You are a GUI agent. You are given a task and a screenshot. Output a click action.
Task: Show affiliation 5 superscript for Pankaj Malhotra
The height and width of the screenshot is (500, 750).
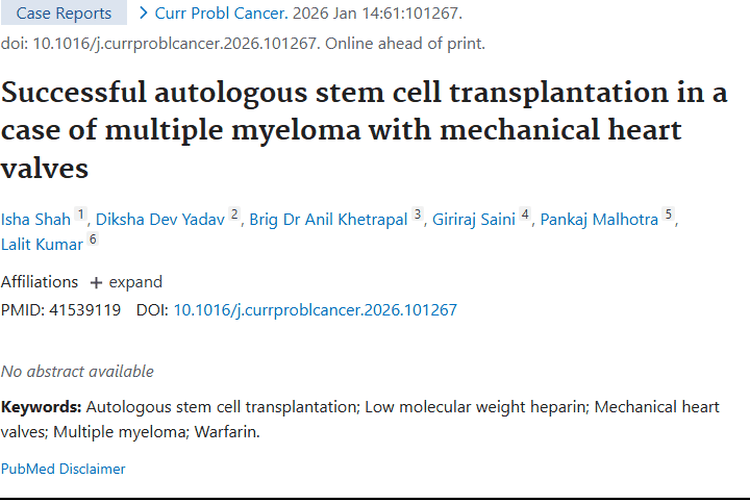[668, 214]
